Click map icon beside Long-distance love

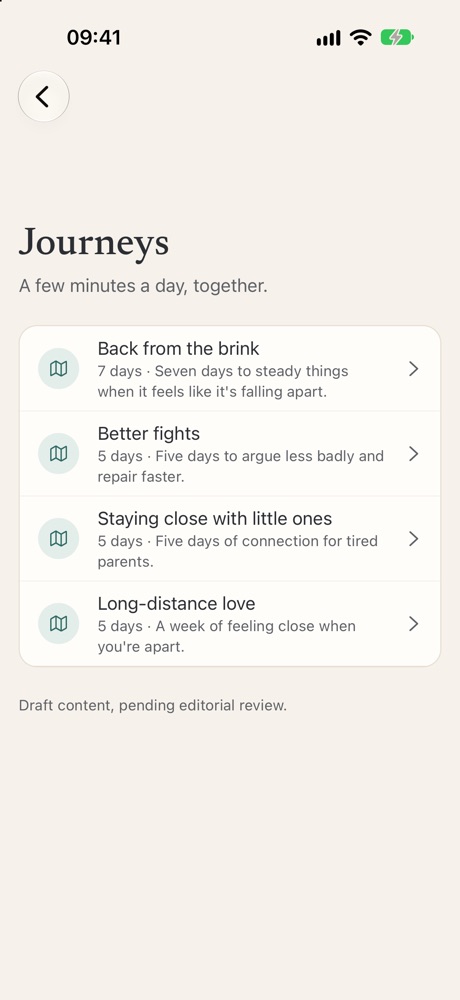(59, 623)
